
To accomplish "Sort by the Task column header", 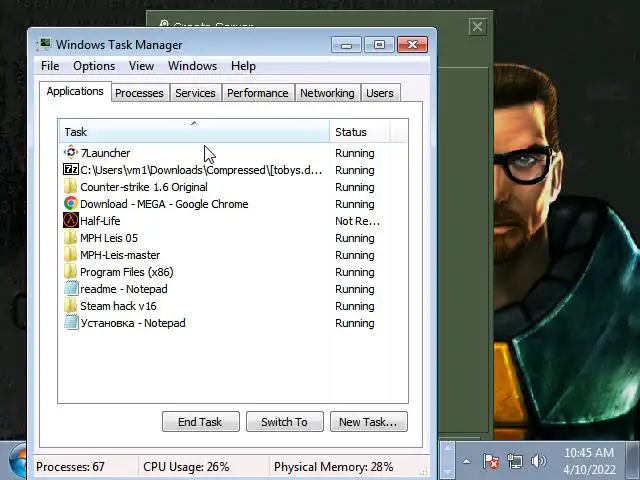I will 194,131.
